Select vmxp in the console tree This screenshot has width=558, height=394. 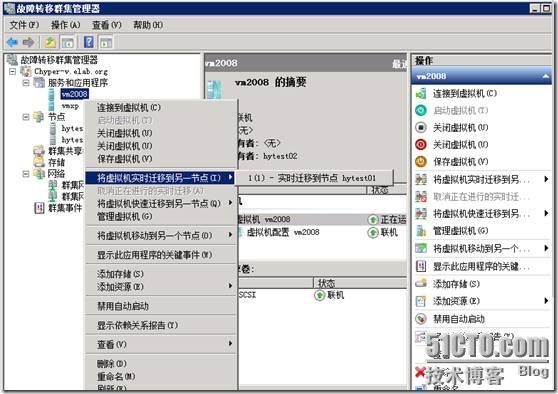coord(70,106)
